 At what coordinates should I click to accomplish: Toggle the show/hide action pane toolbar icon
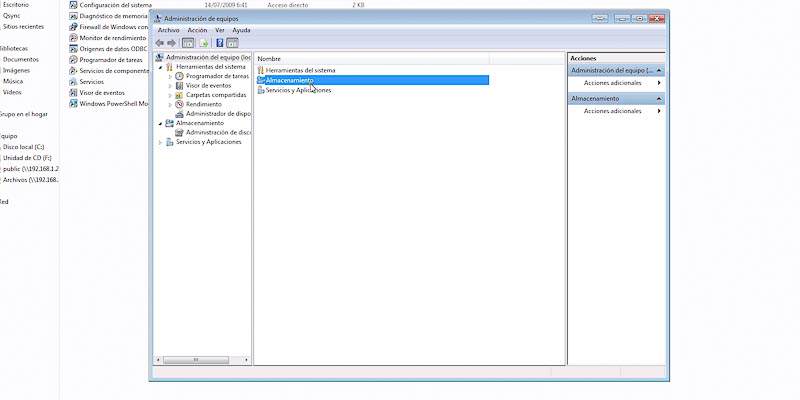(x=232, y=43)
